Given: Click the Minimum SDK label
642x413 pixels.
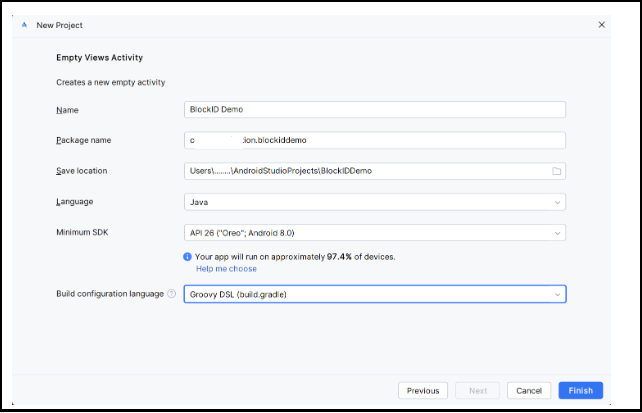Looking at the screenshot, I should (85, 233).
